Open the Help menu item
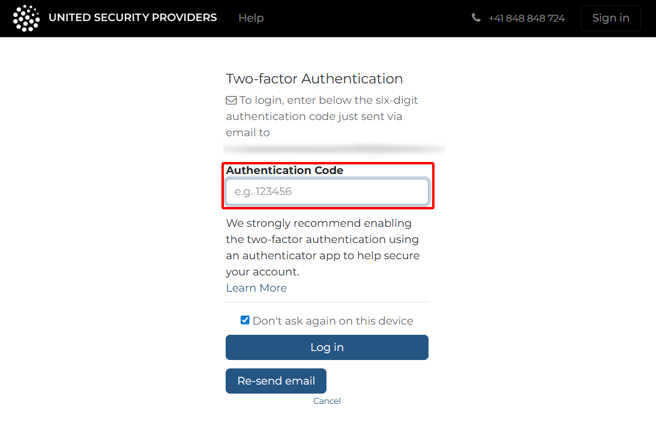This screenshot has width=656, height=447. pyautogui.click(x=251, y=18)
